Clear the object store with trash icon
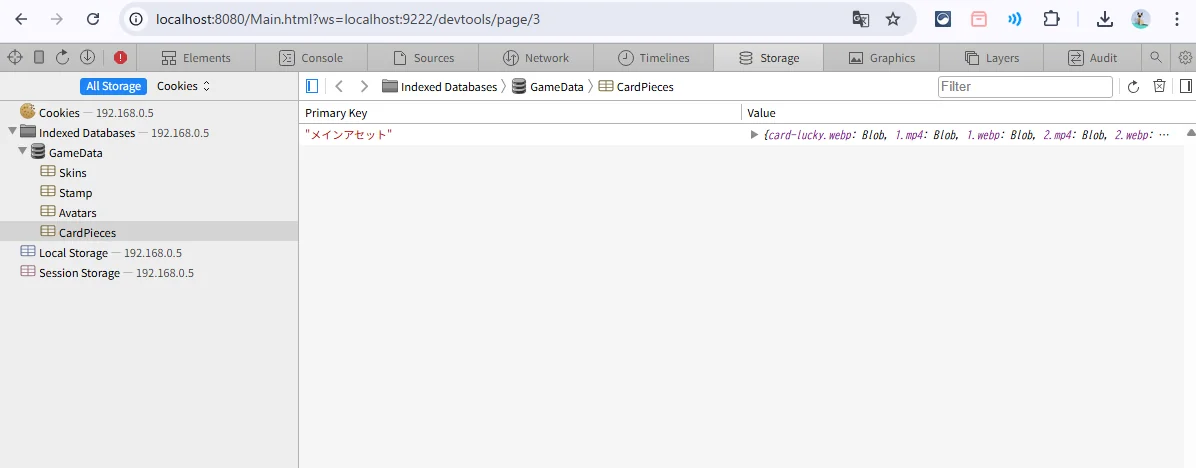 [1159, 87]
